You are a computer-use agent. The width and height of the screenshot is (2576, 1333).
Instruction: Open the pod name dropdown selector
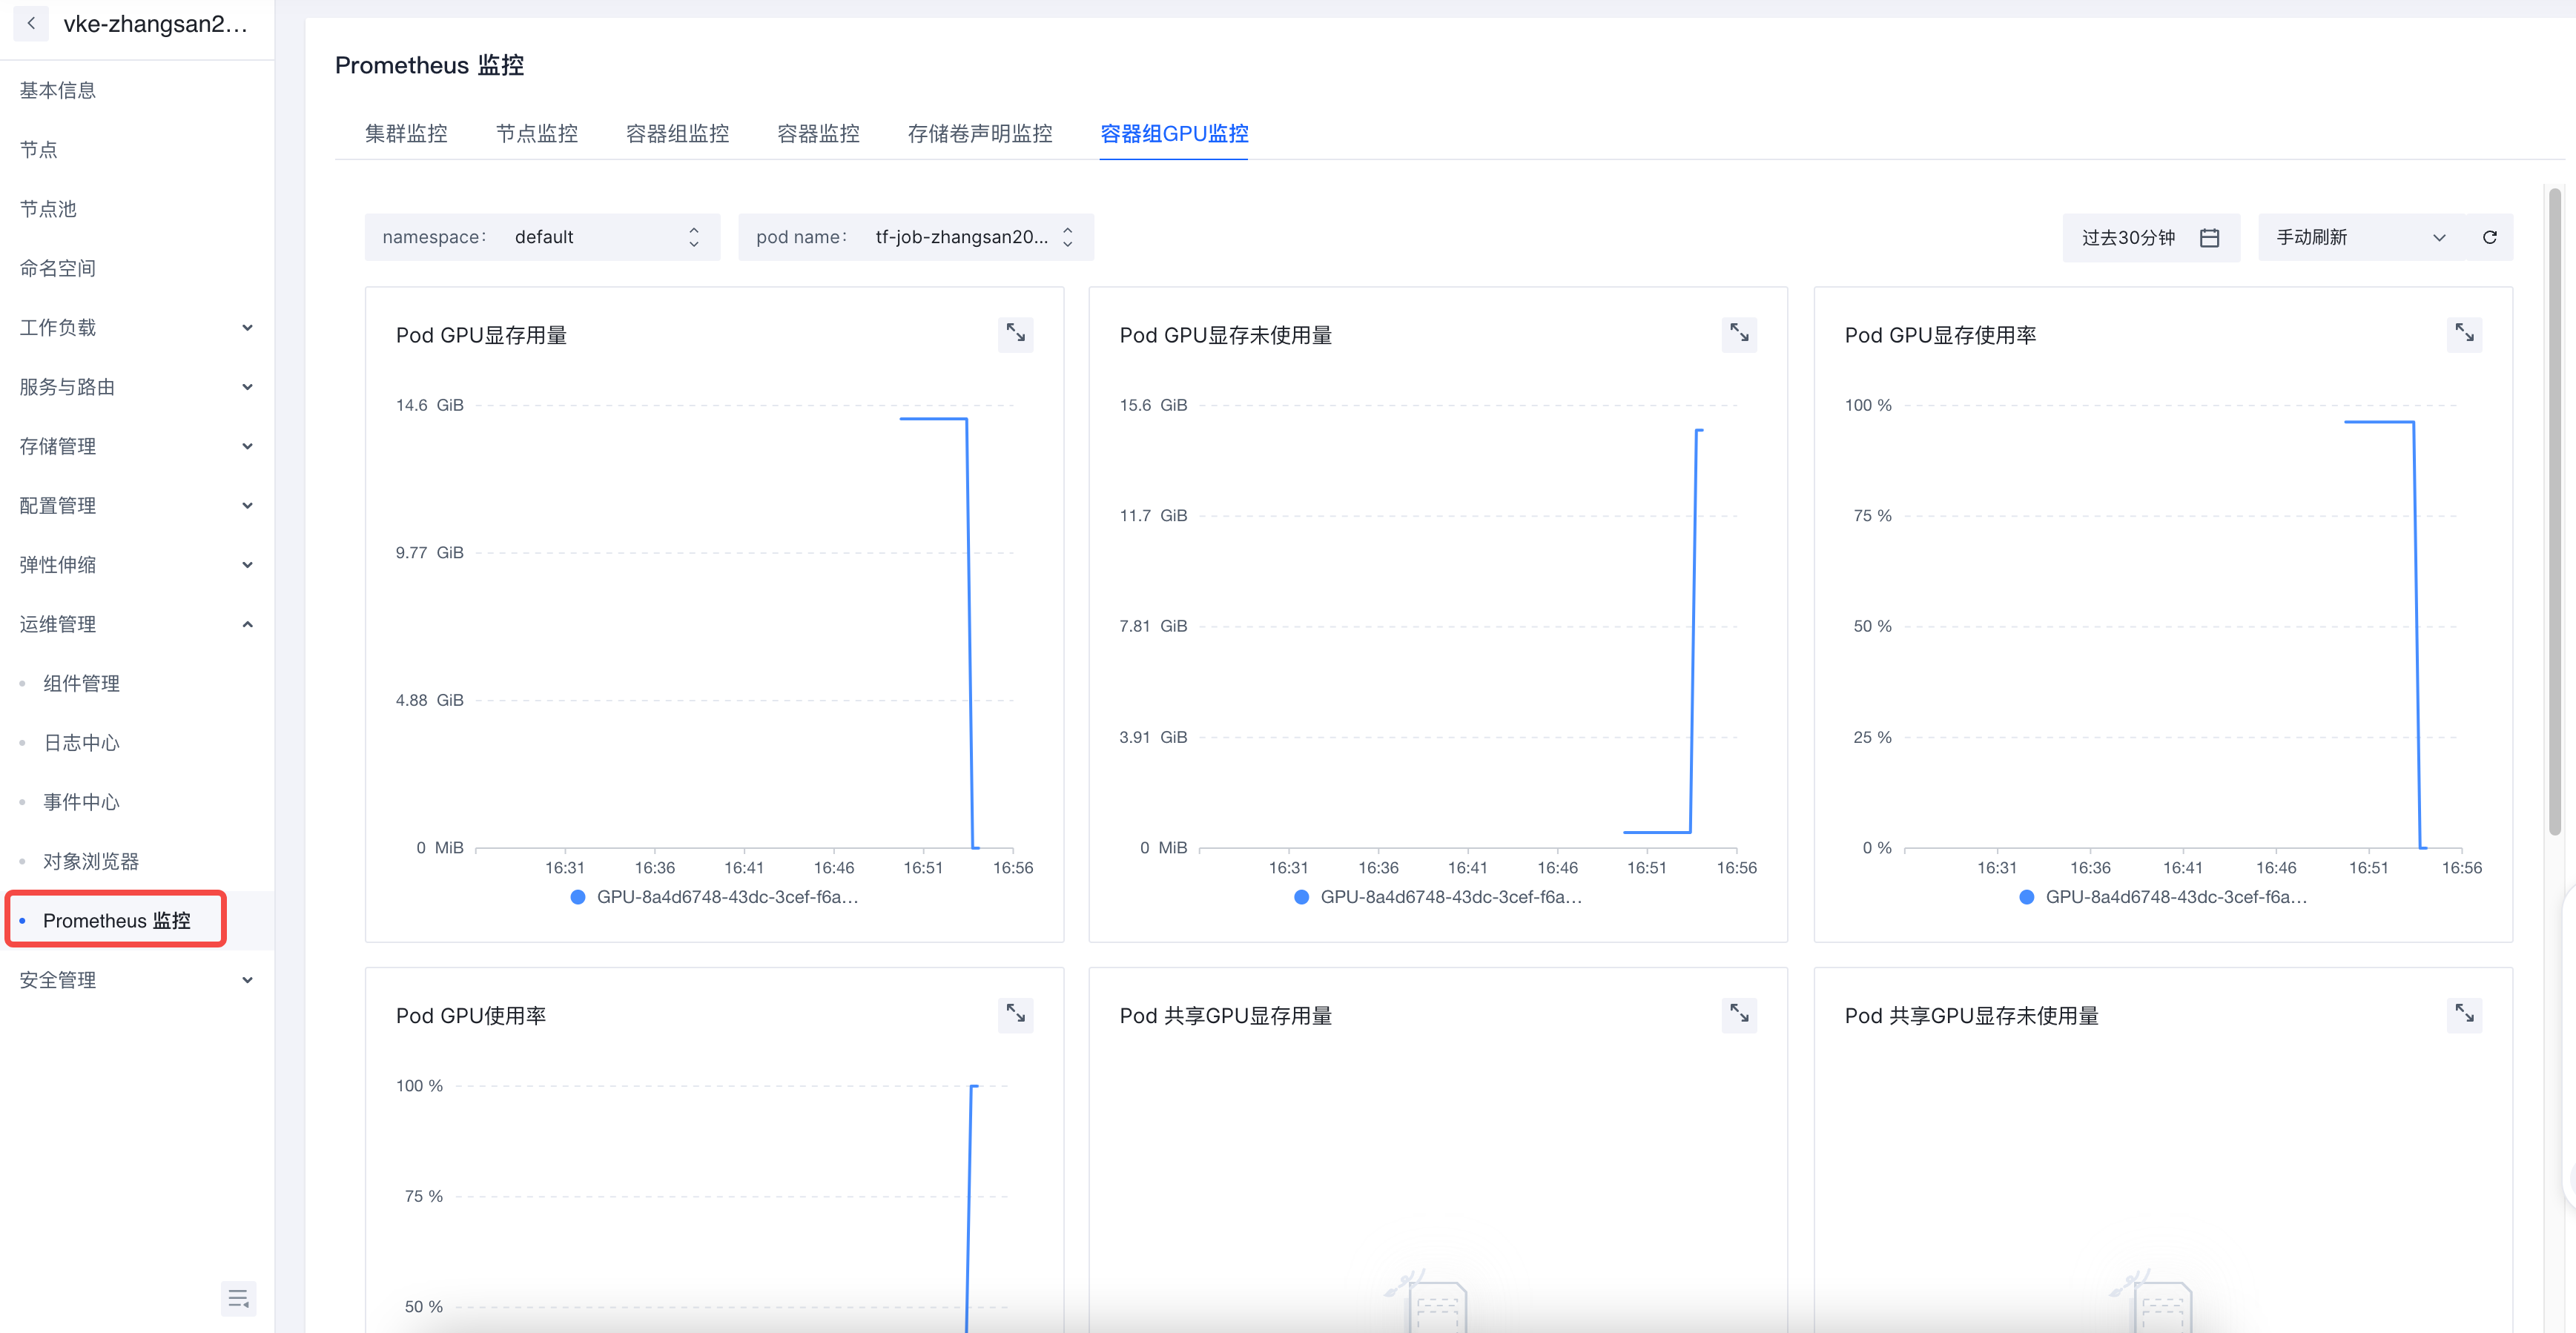click(915, 237)
